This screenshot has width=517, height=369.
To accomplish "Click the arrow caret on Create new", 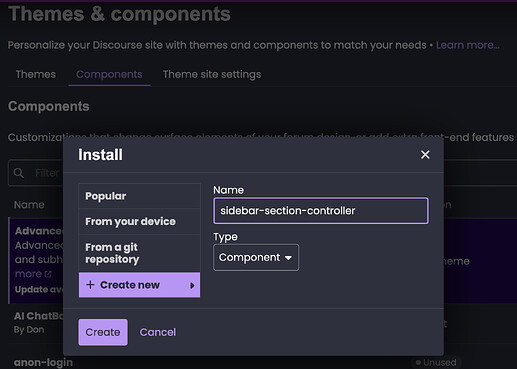I will click(x=192, y=285).
